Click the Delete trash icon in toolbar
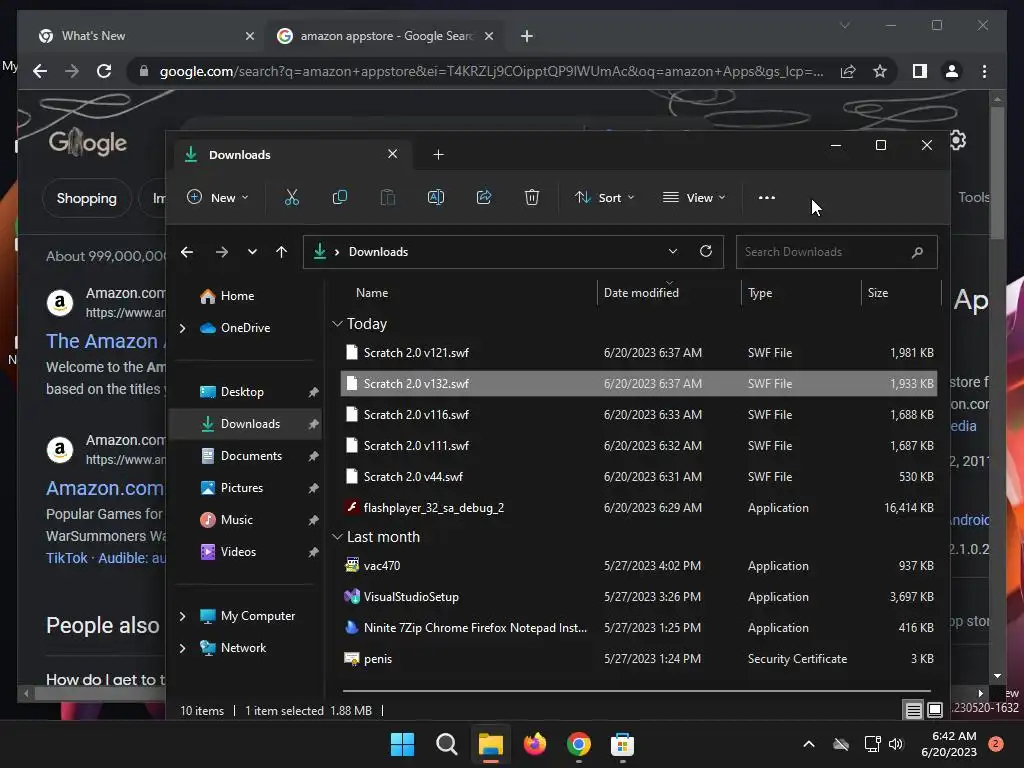This screenshot has height=768, width=1024. (x=532, y=197)
